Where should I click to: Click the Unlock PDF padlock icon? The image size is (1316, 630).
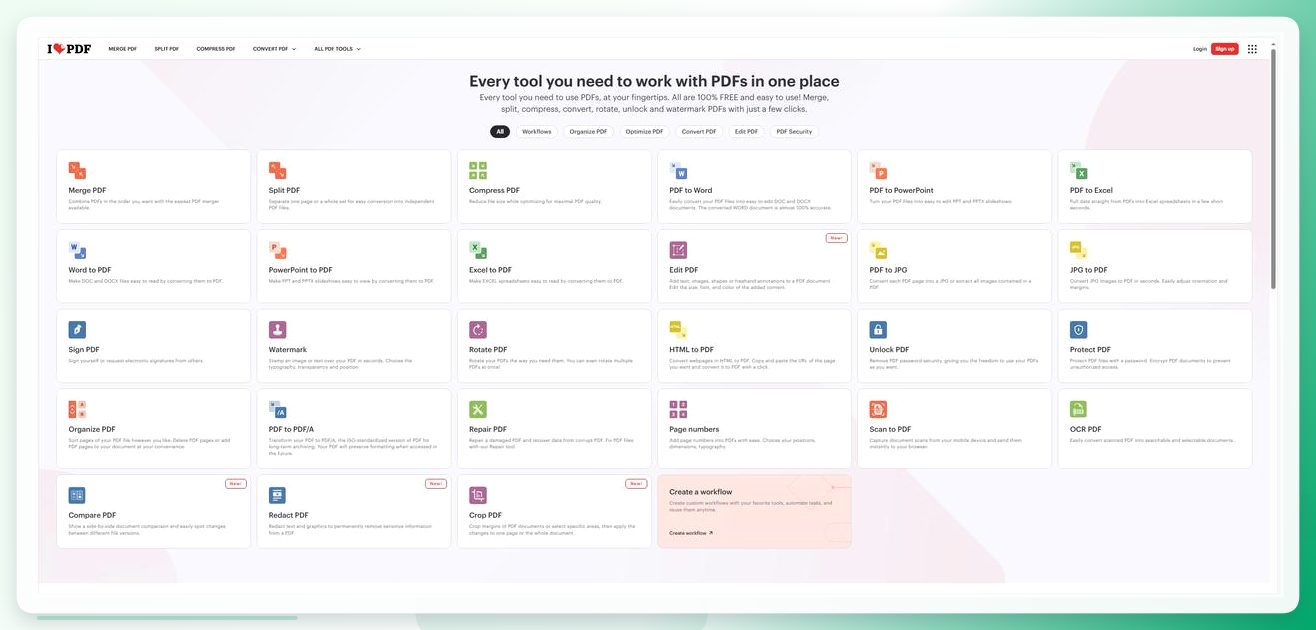[878, 330]
